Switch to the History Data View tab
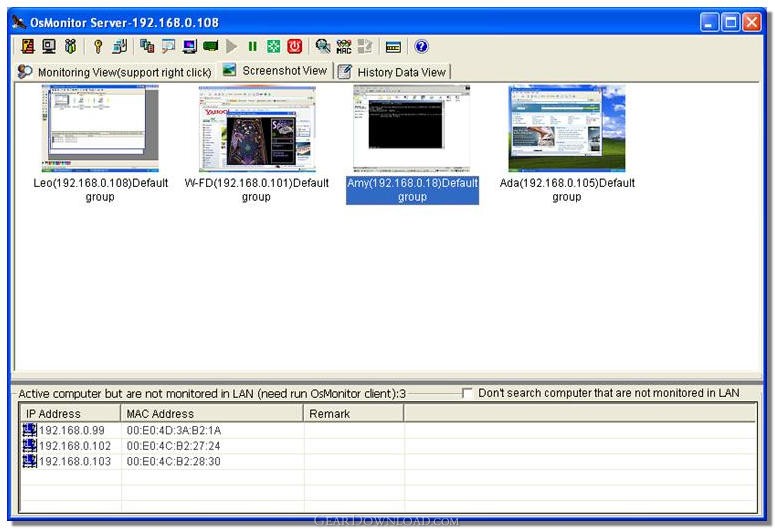 tap(393, 72)
